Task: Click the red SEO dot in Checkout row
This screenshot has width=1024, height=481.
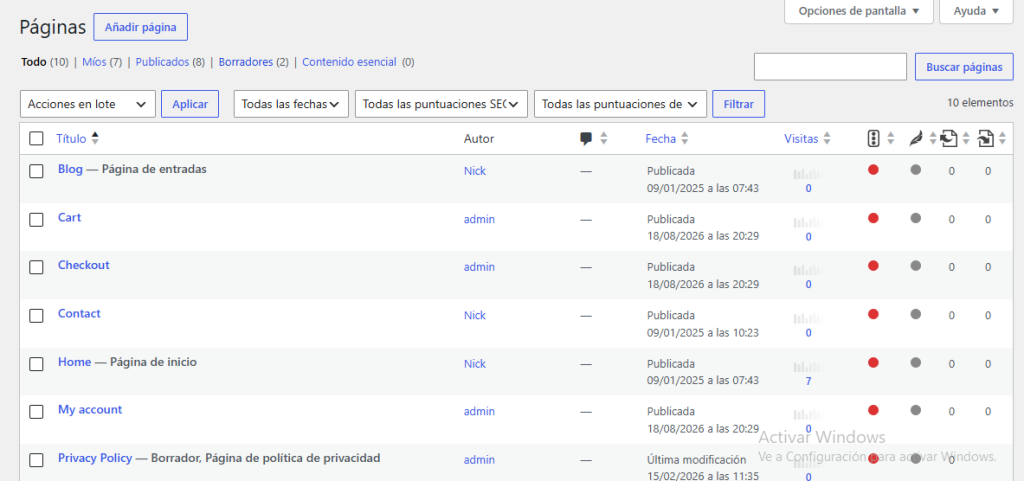Action: (x=873, y=266)
